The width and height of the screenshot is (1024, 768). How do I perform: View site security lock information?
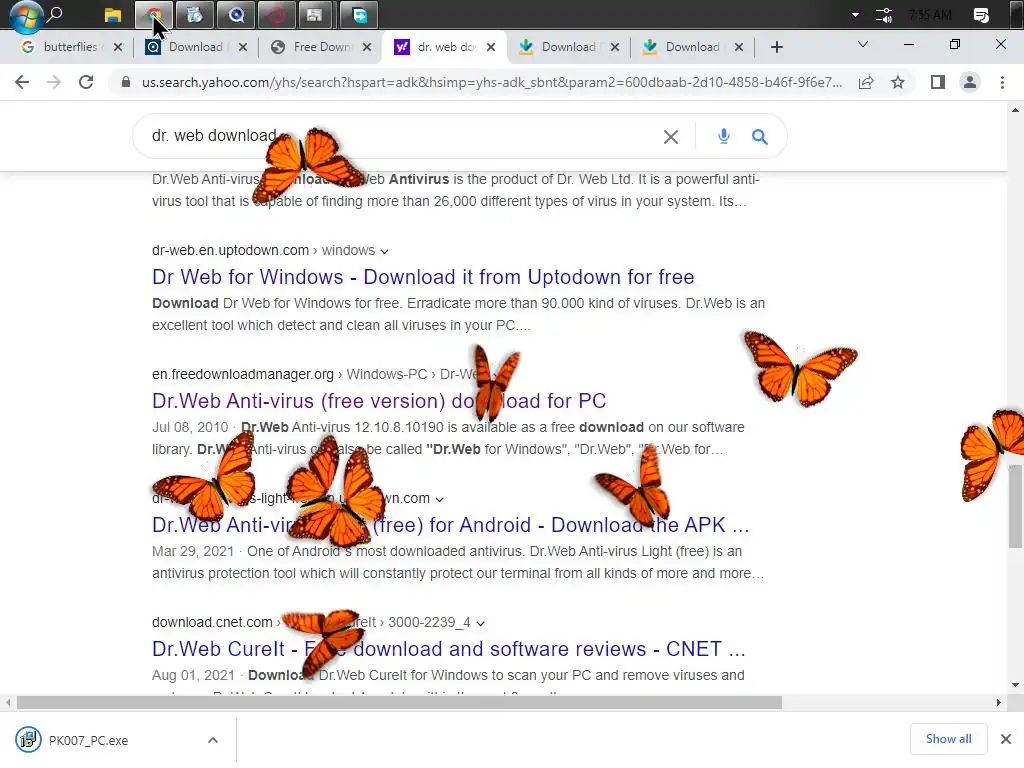click(126, 82)
